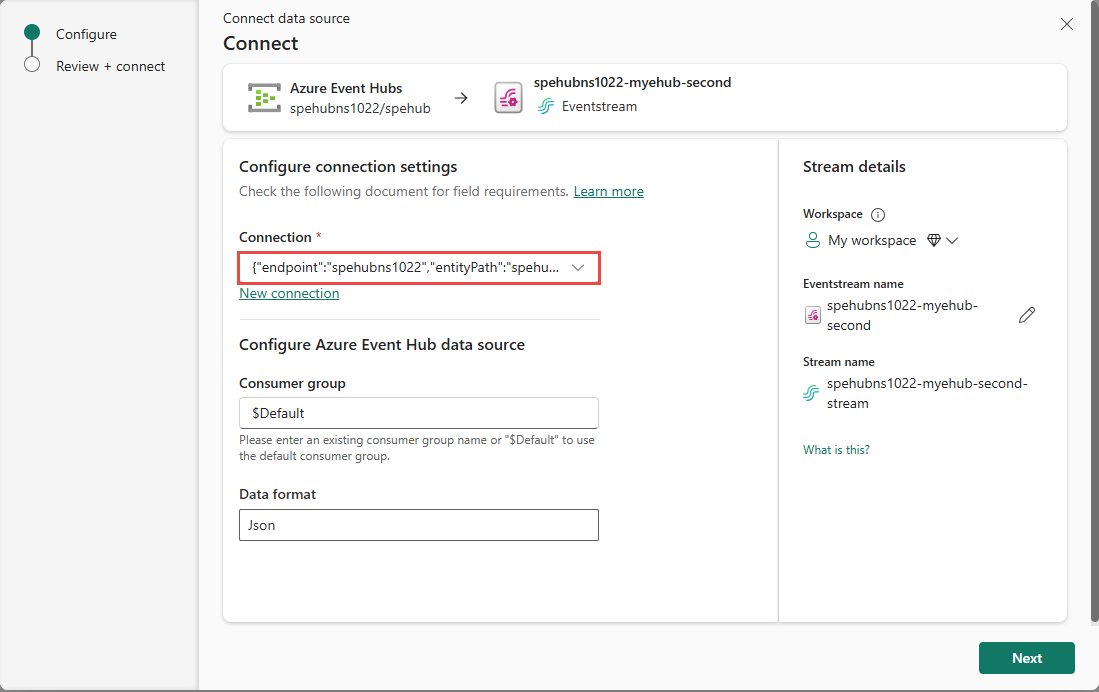Open the Data format selector

(419, 524)
